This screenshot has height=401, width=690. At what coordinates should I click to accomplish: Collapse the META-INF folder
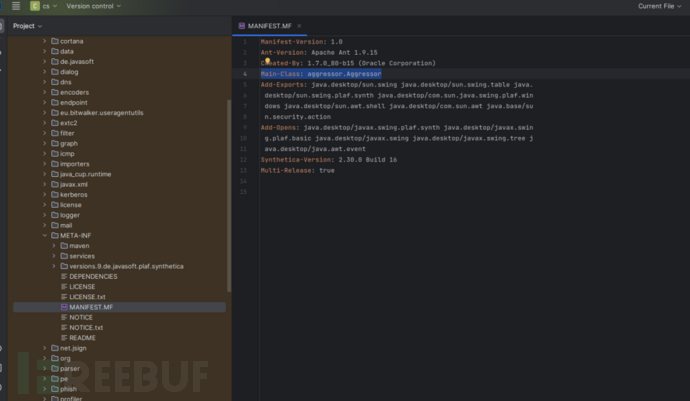point(44,235)
